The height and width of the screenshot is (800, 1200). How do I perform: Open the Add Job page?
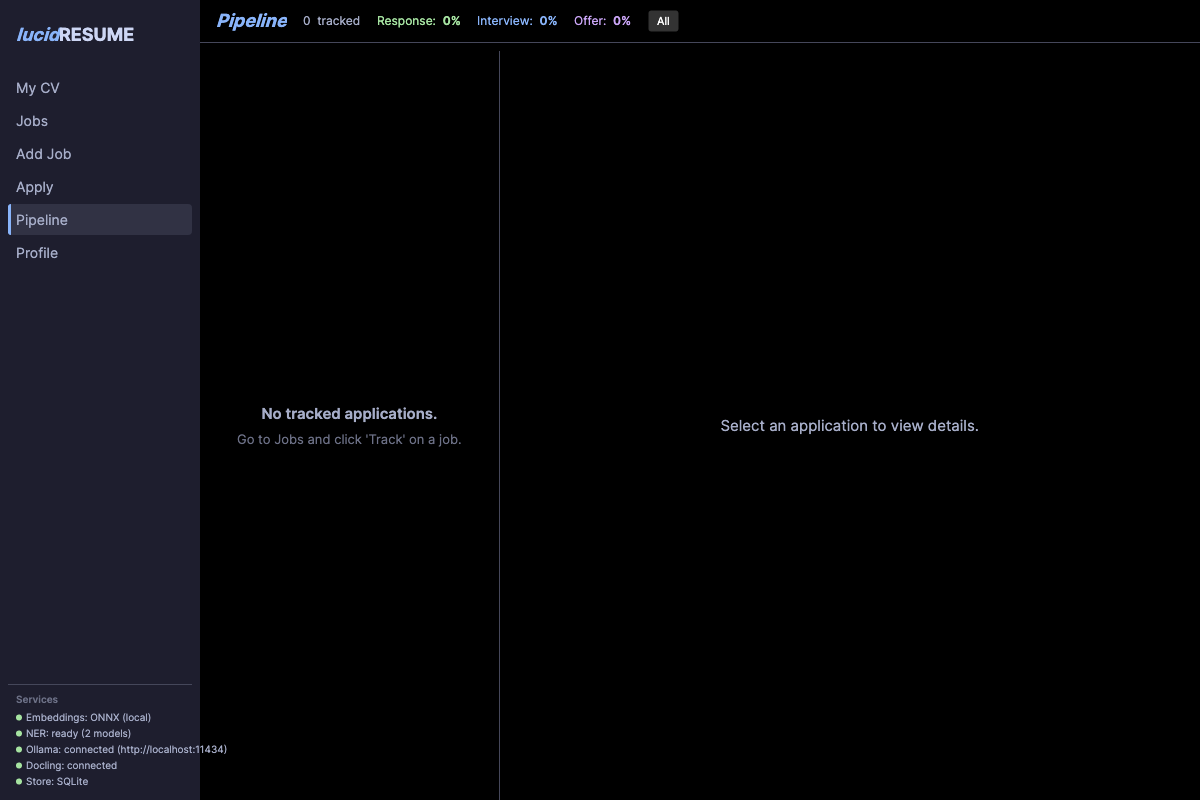coord(100,154)
